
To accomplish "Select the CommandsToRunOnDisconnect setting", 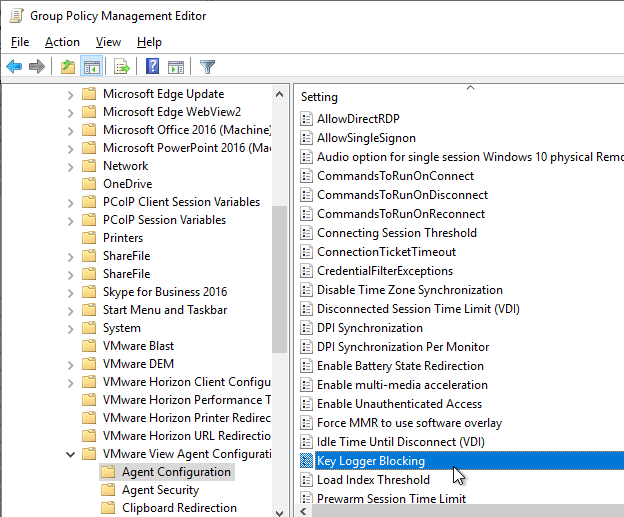I will 402,195.
